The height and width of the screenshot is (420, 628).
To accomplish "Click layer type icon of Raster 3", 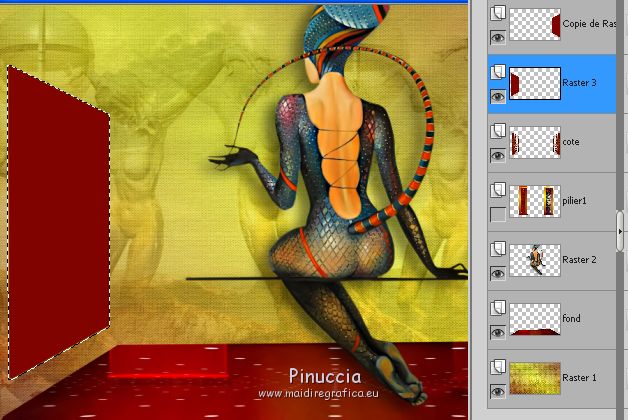I will coord(498,72).
